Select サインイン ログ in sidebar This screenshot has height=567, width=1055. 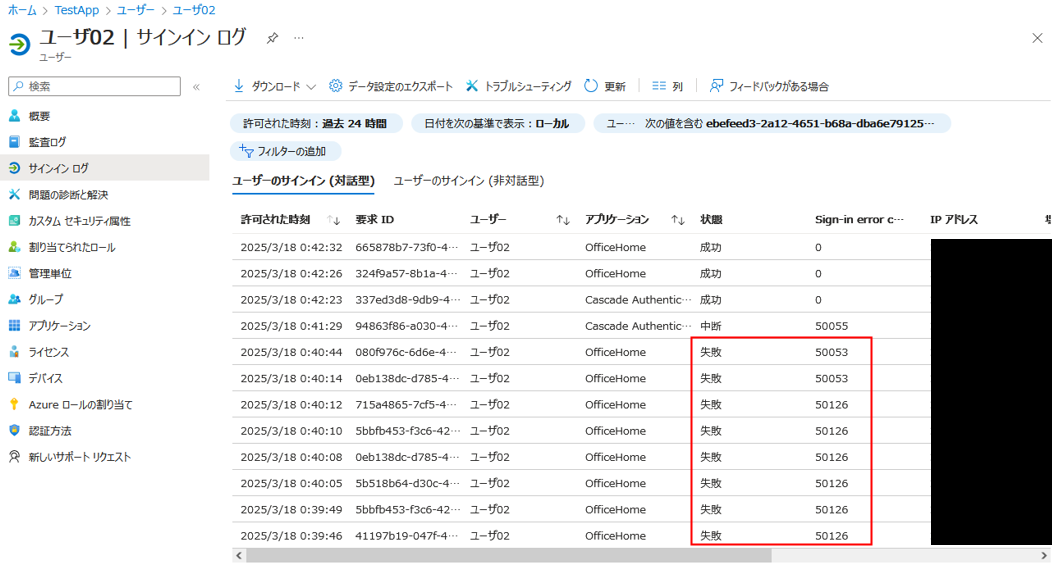(x=105, y=168)
